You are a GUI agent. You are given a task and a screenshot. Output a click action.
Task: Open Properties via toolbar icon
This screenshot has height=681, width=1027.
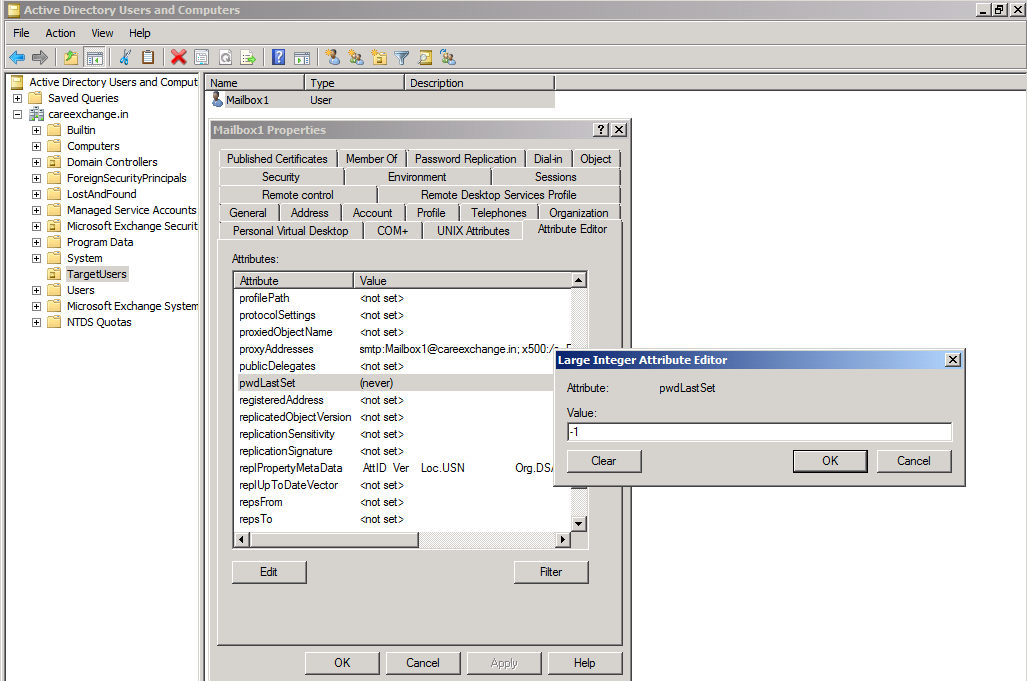coord(202,58)
